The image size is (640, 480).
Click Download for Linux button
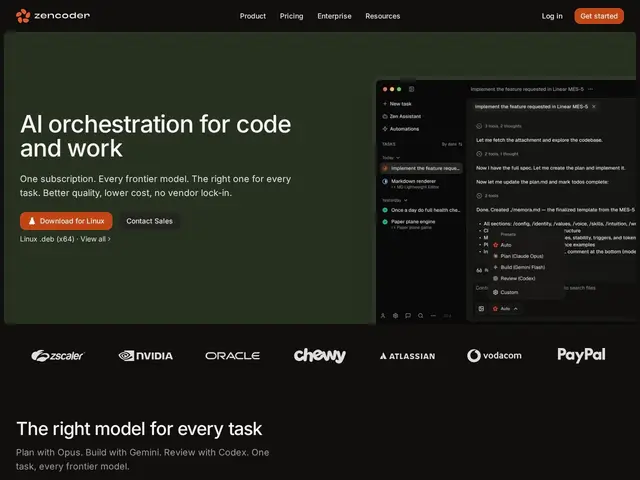[x=66, y=221]
